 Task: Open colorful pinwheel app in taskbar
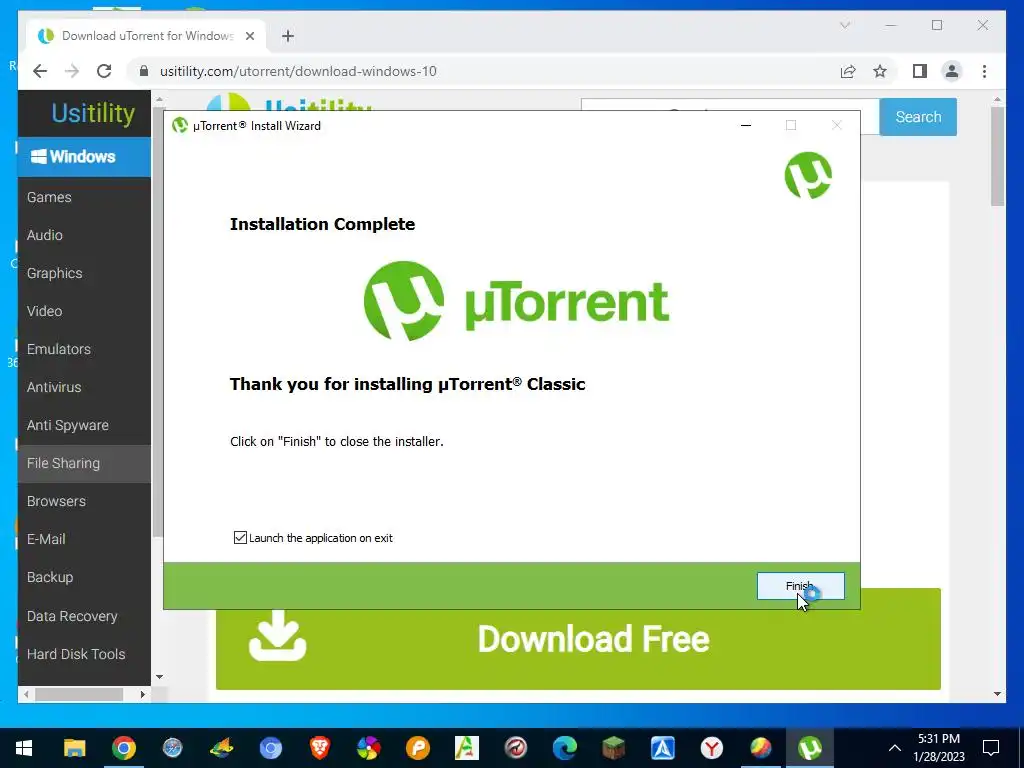pyautogui.click(x=368, y=748)
